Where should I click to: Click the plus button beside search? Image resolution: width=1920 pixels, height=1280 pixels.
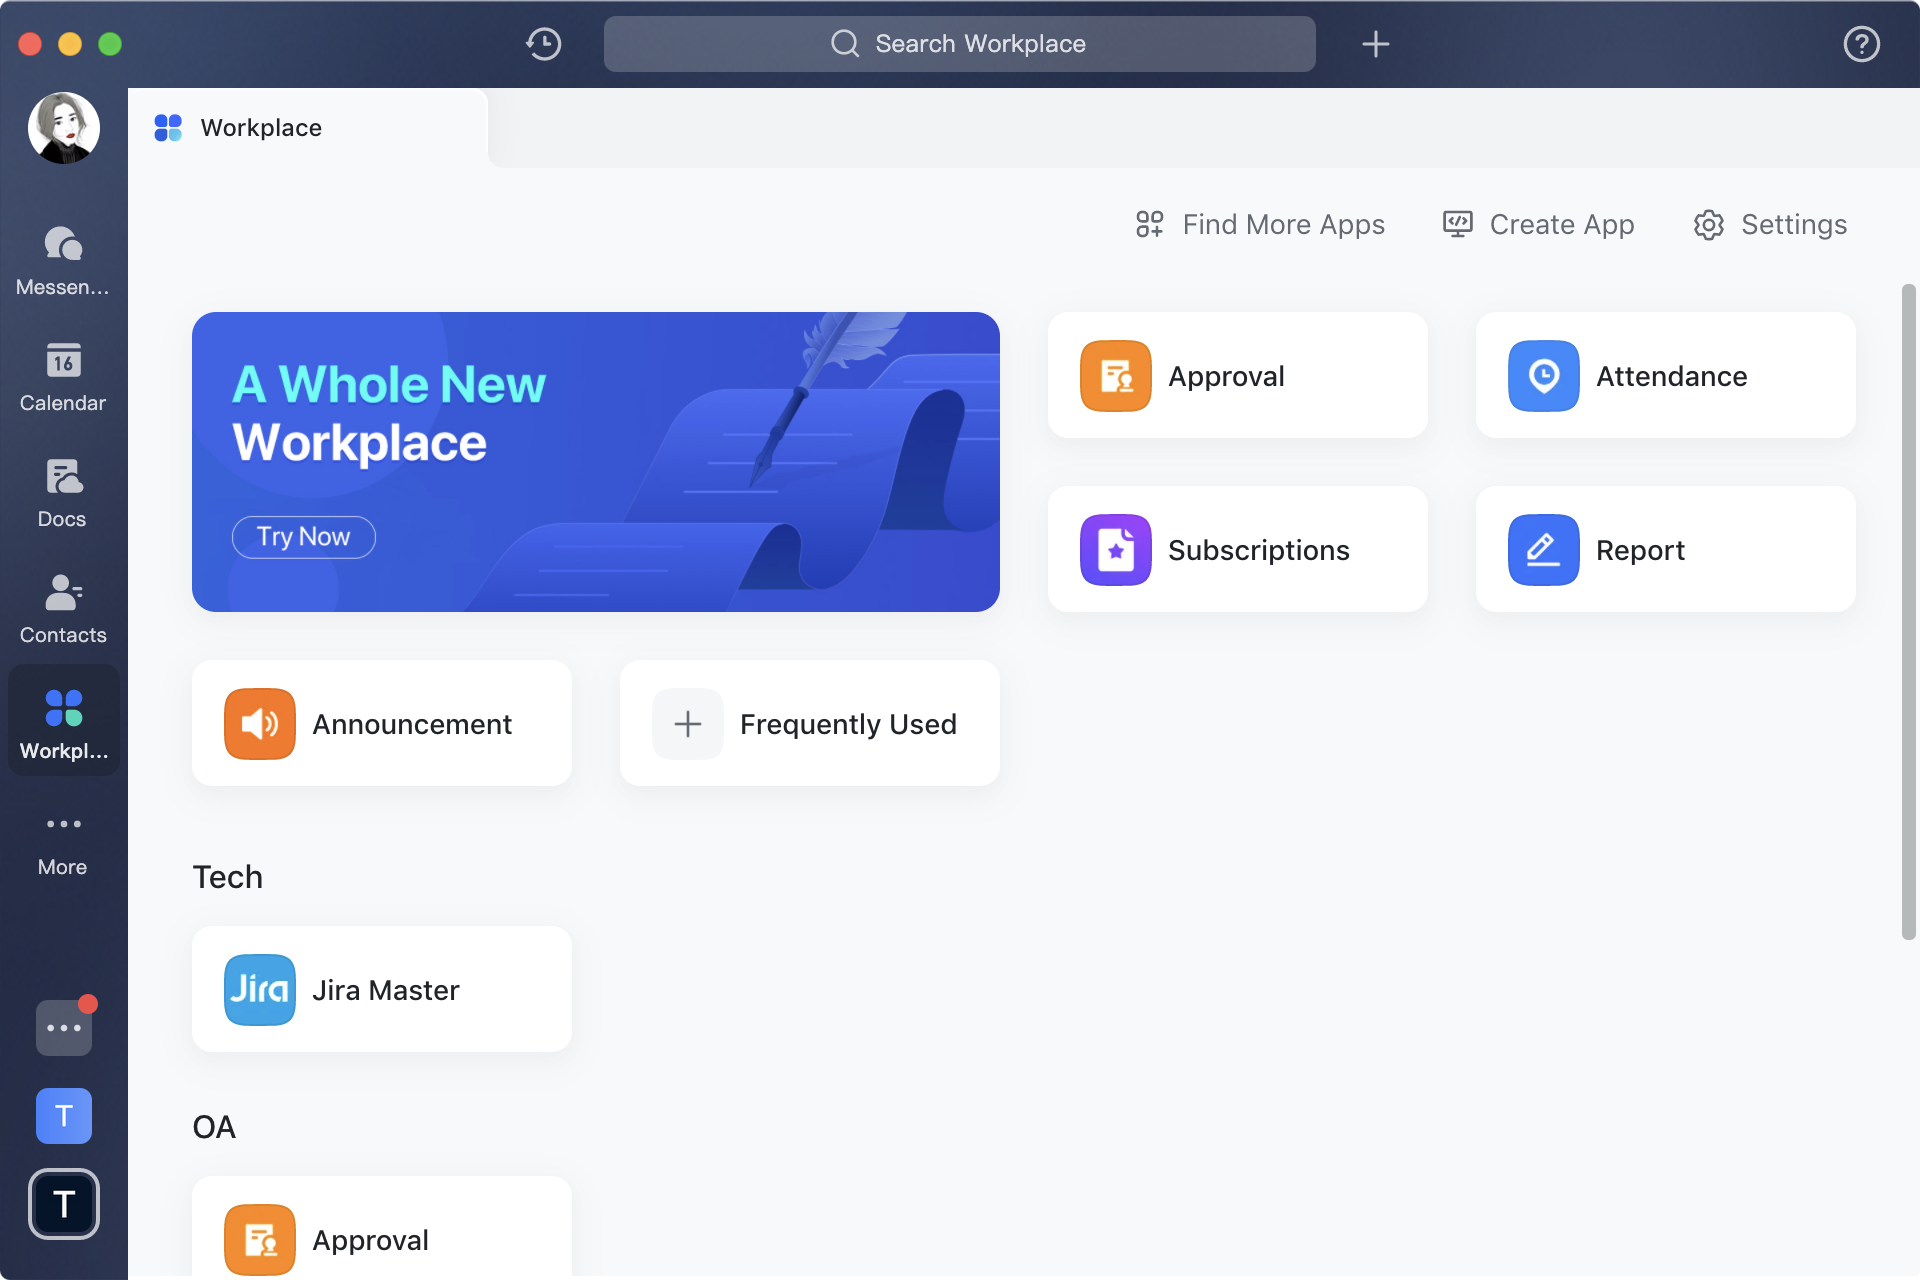[1376, 44]
